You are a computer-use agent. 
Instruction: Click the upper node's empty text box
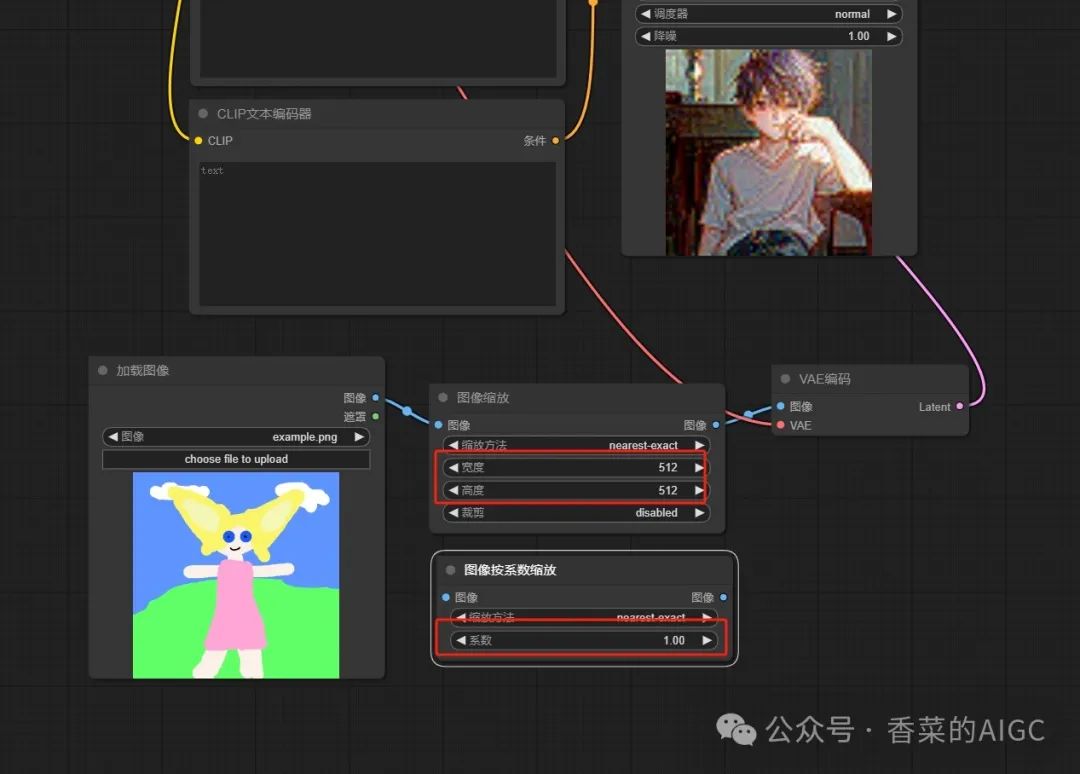tap(378, 38)
